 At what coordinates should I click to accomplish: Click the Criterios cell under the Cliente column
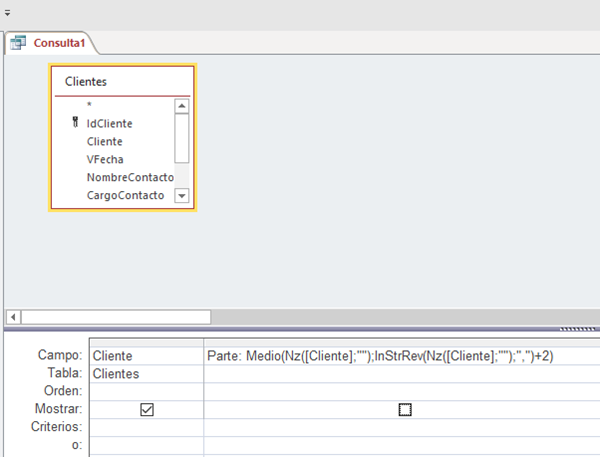[146, 427]
